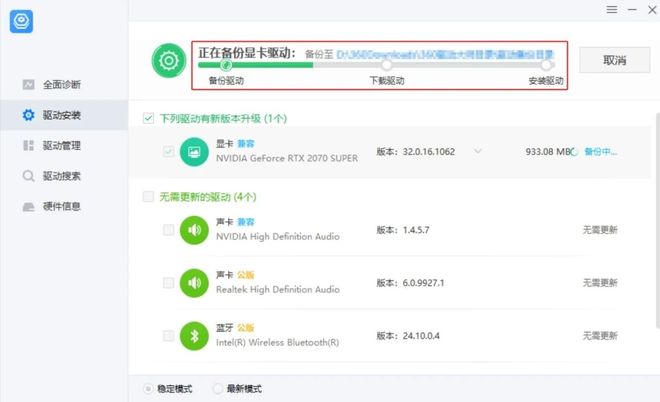Click the Realtek High Definition Audio name
660x402 pixels.
(278, 290)
